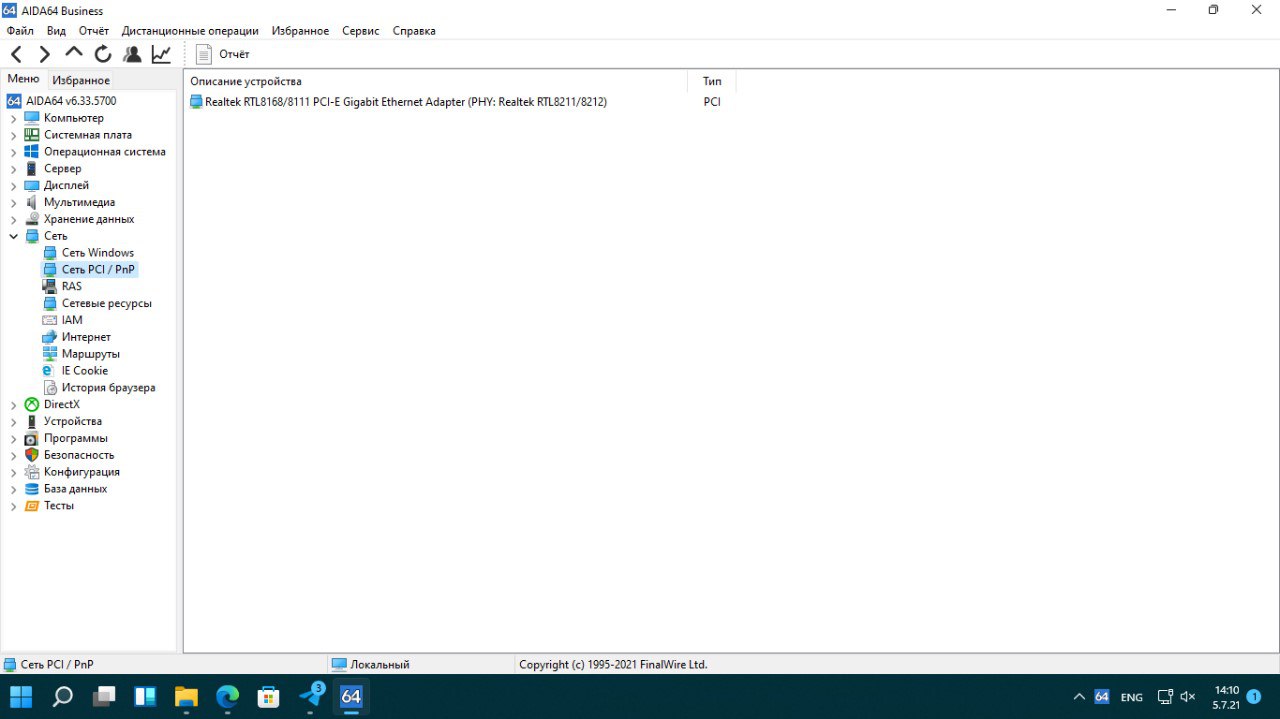Refresh the page with the circular arrow icon

click(103, 54)
